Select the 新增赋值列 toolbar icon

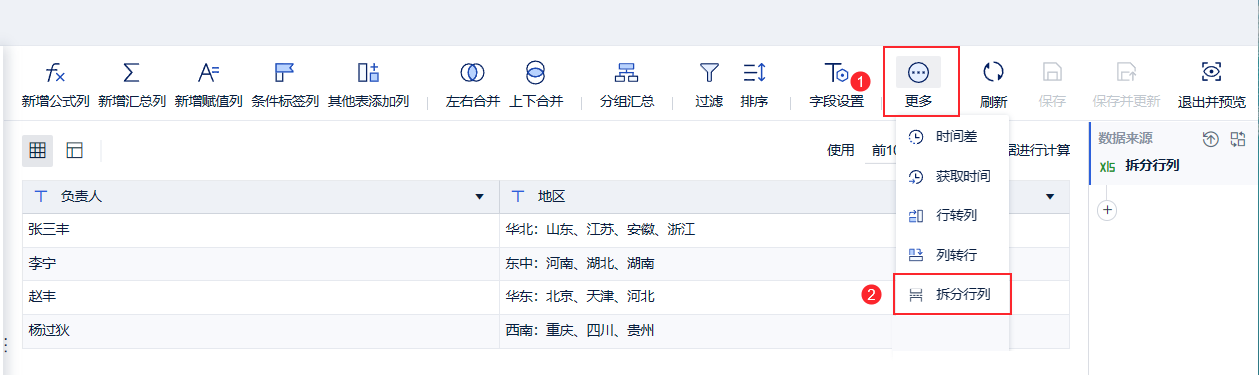coord(208,73)
